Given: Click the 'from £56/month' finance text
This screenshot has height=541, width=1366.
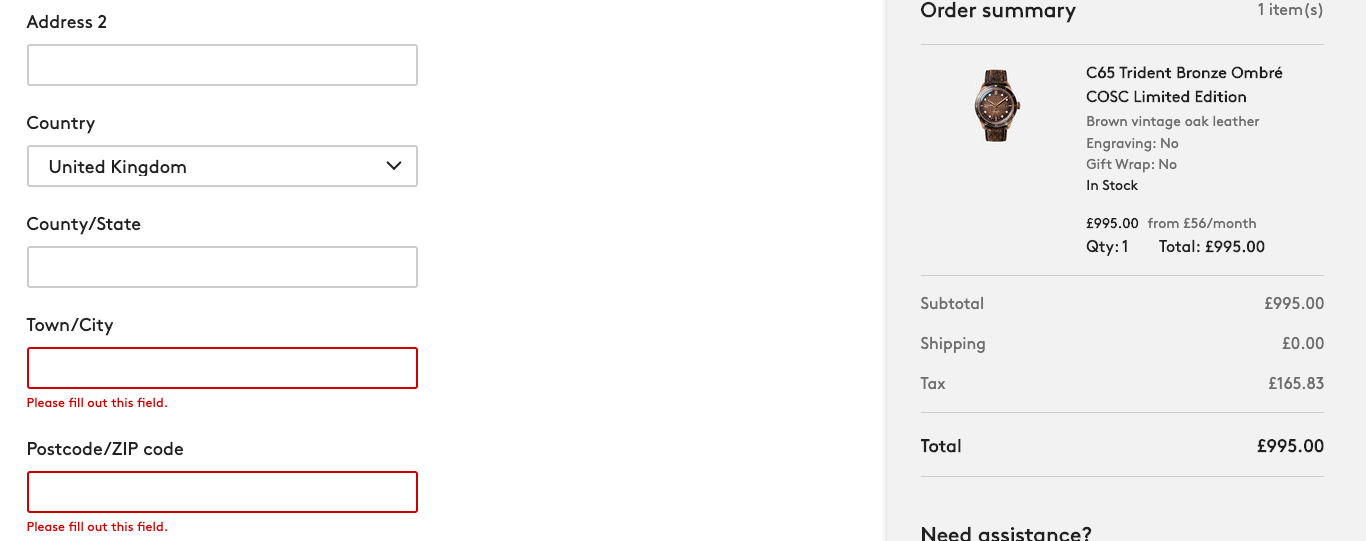Looking at the screenshot, I should click(1202, 223).
